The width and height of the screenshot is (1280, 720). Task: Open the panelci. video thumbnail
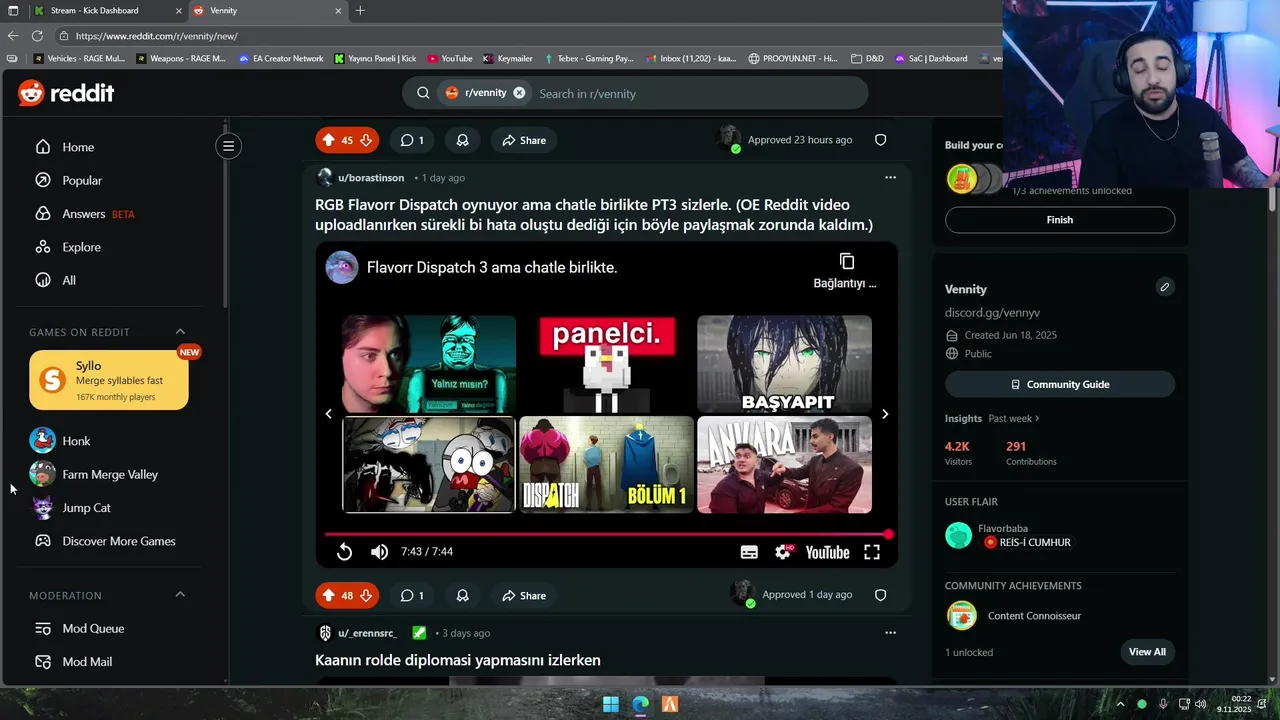tap(606, 364)
